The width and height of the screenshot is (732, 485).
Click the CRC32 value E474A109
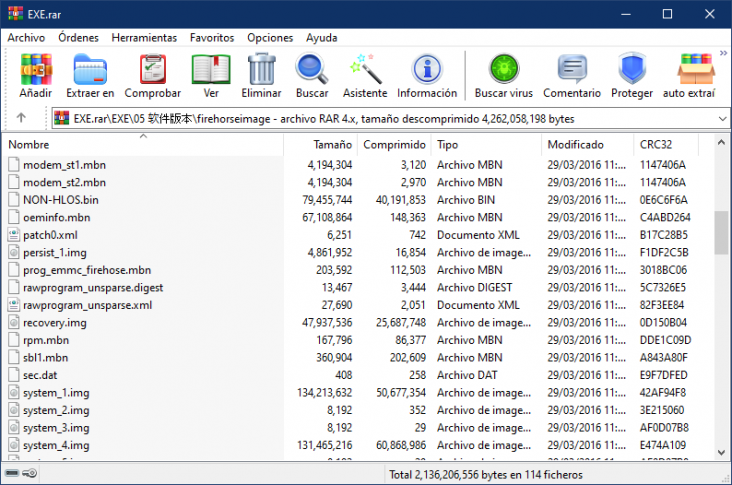(x=662, y=445)
